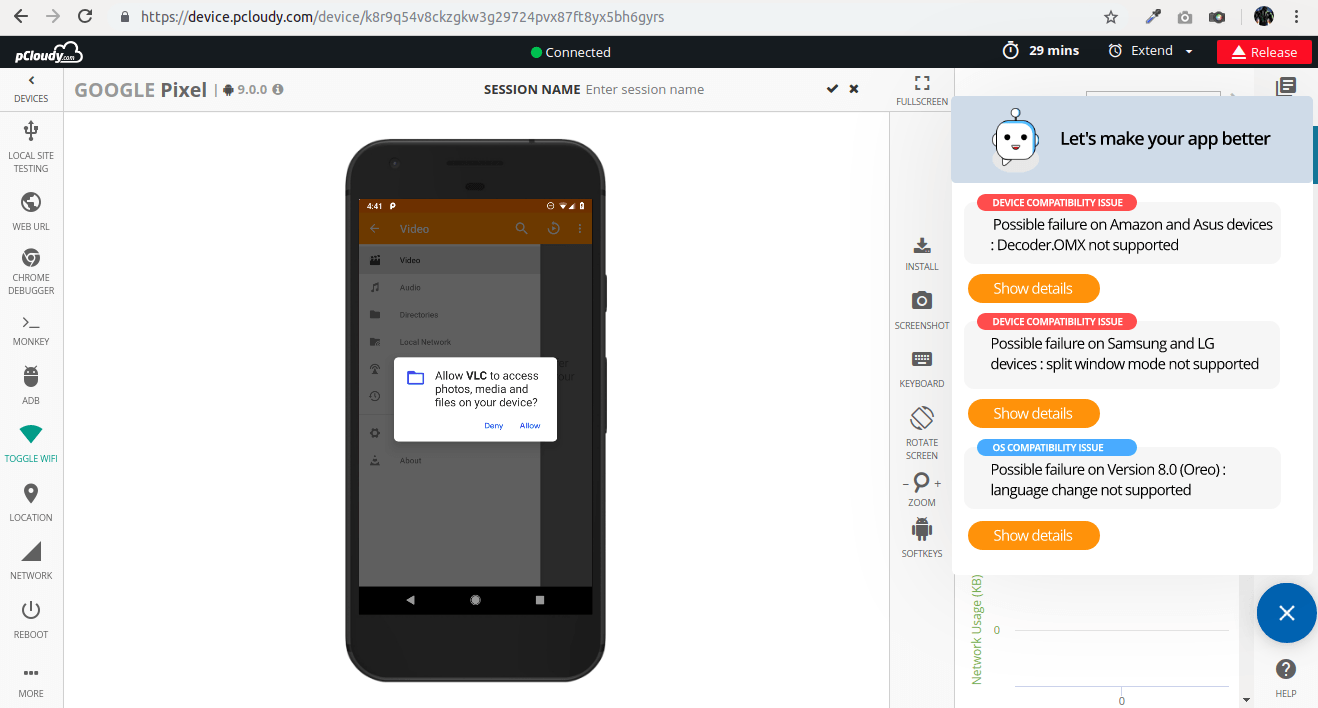
Task: Open the Keyboard tool
Action: click(922, 369)
